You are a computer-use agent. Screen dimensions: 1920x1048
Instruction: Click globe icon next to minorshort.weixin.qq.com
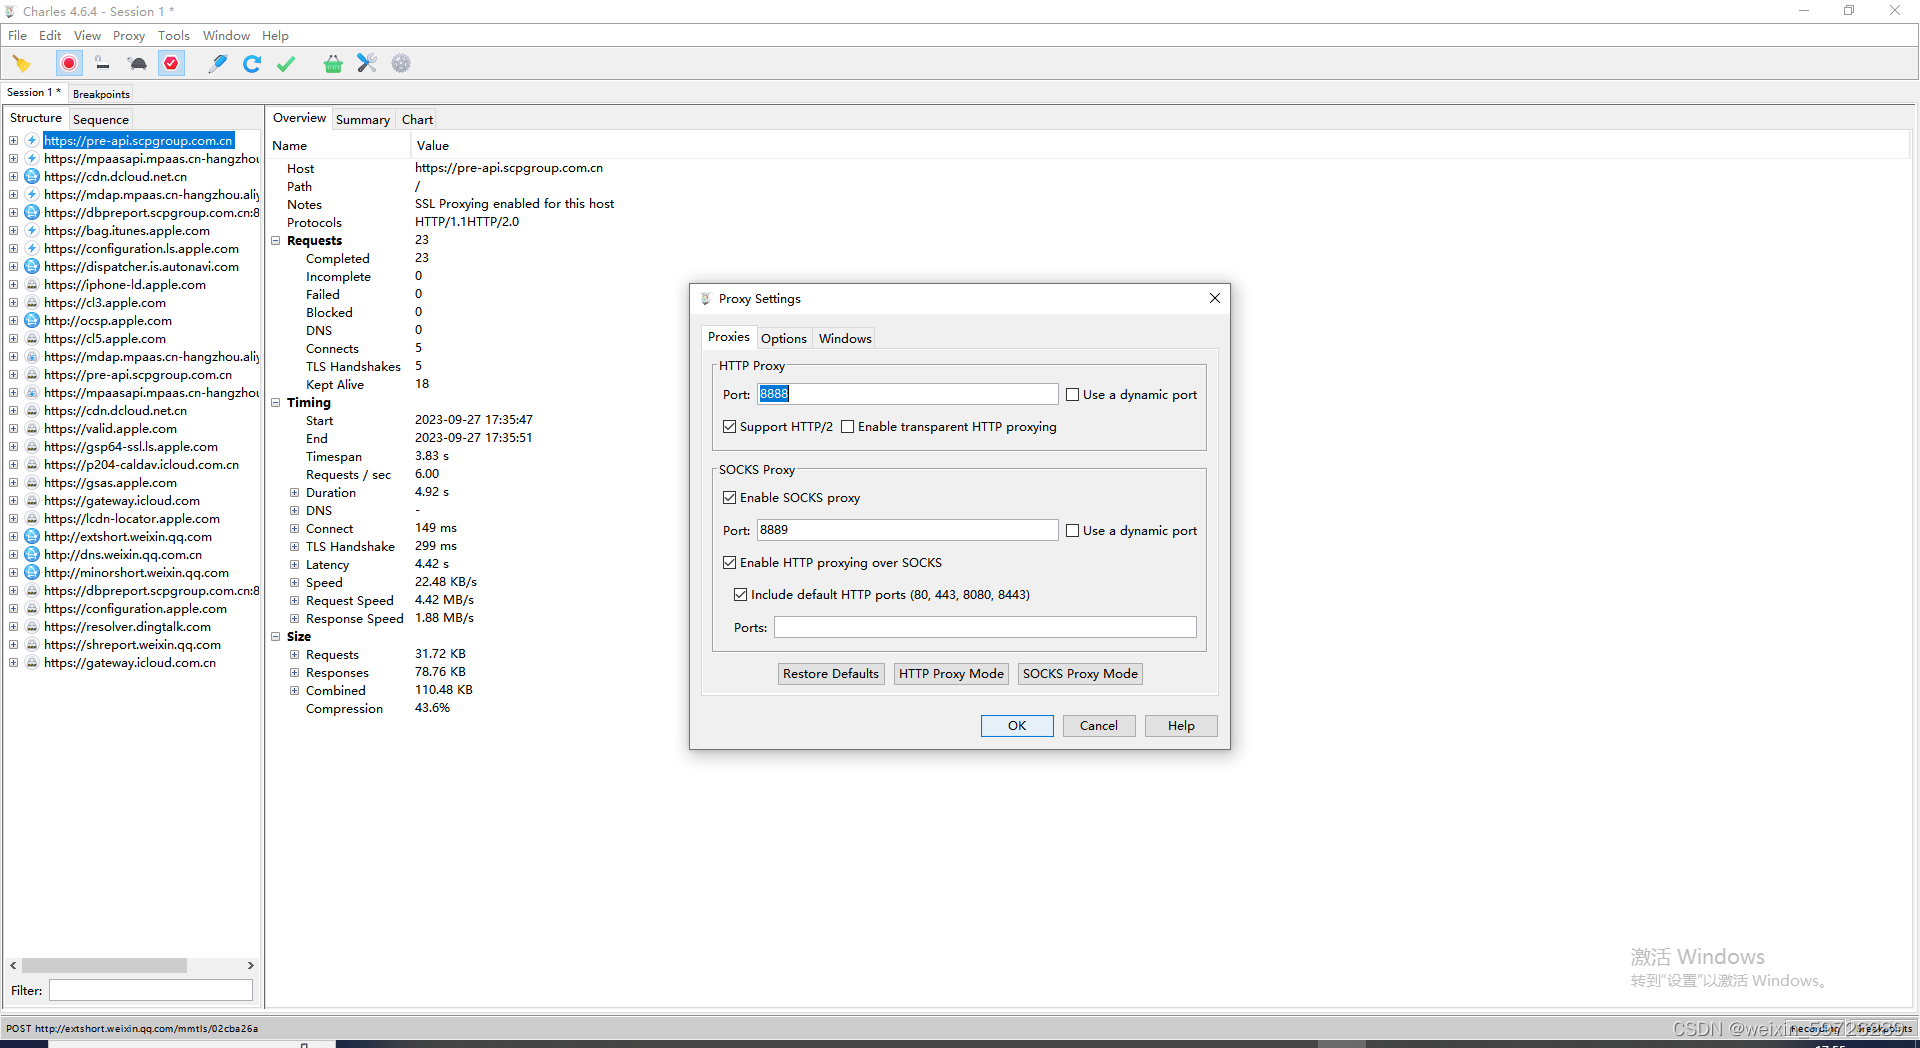coord(32,573)
